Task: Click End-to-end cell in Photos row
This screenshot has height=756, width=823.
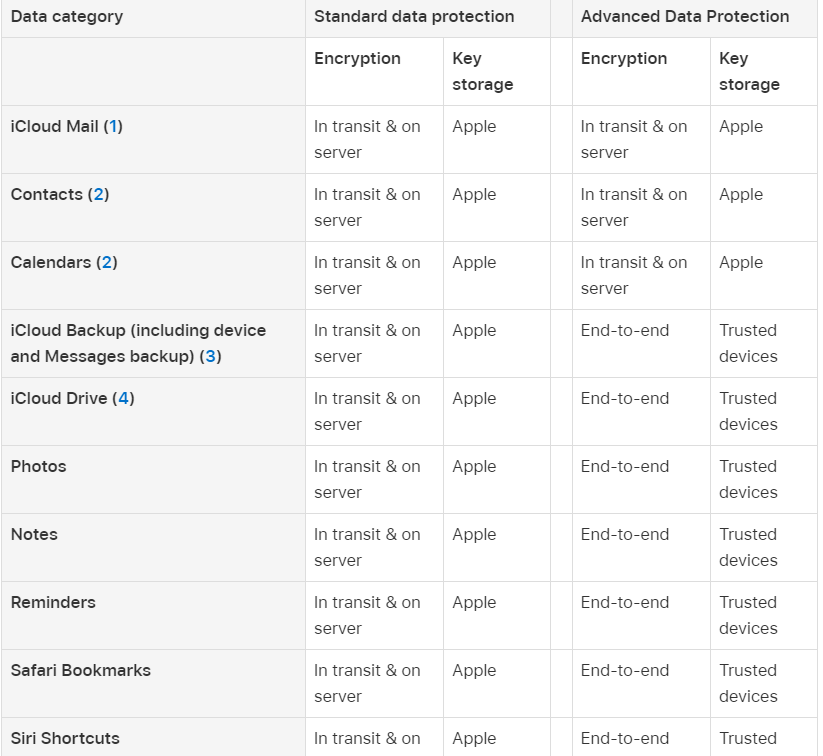Action: click(625, 466)
